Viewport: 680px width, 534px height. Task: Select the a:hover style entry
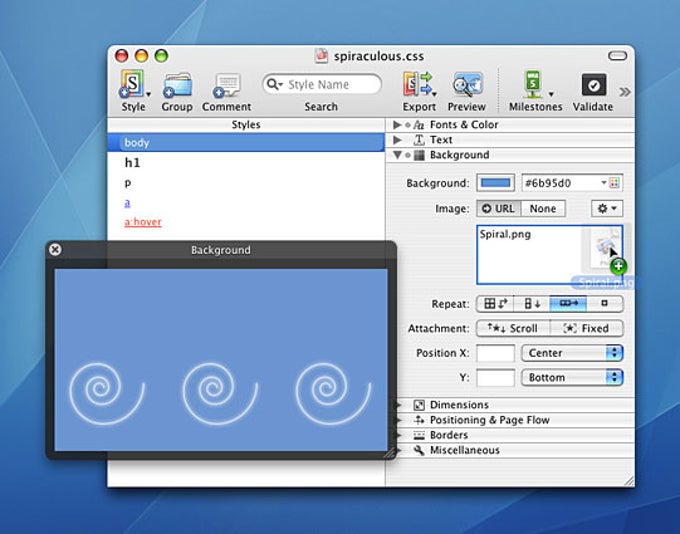143,222
